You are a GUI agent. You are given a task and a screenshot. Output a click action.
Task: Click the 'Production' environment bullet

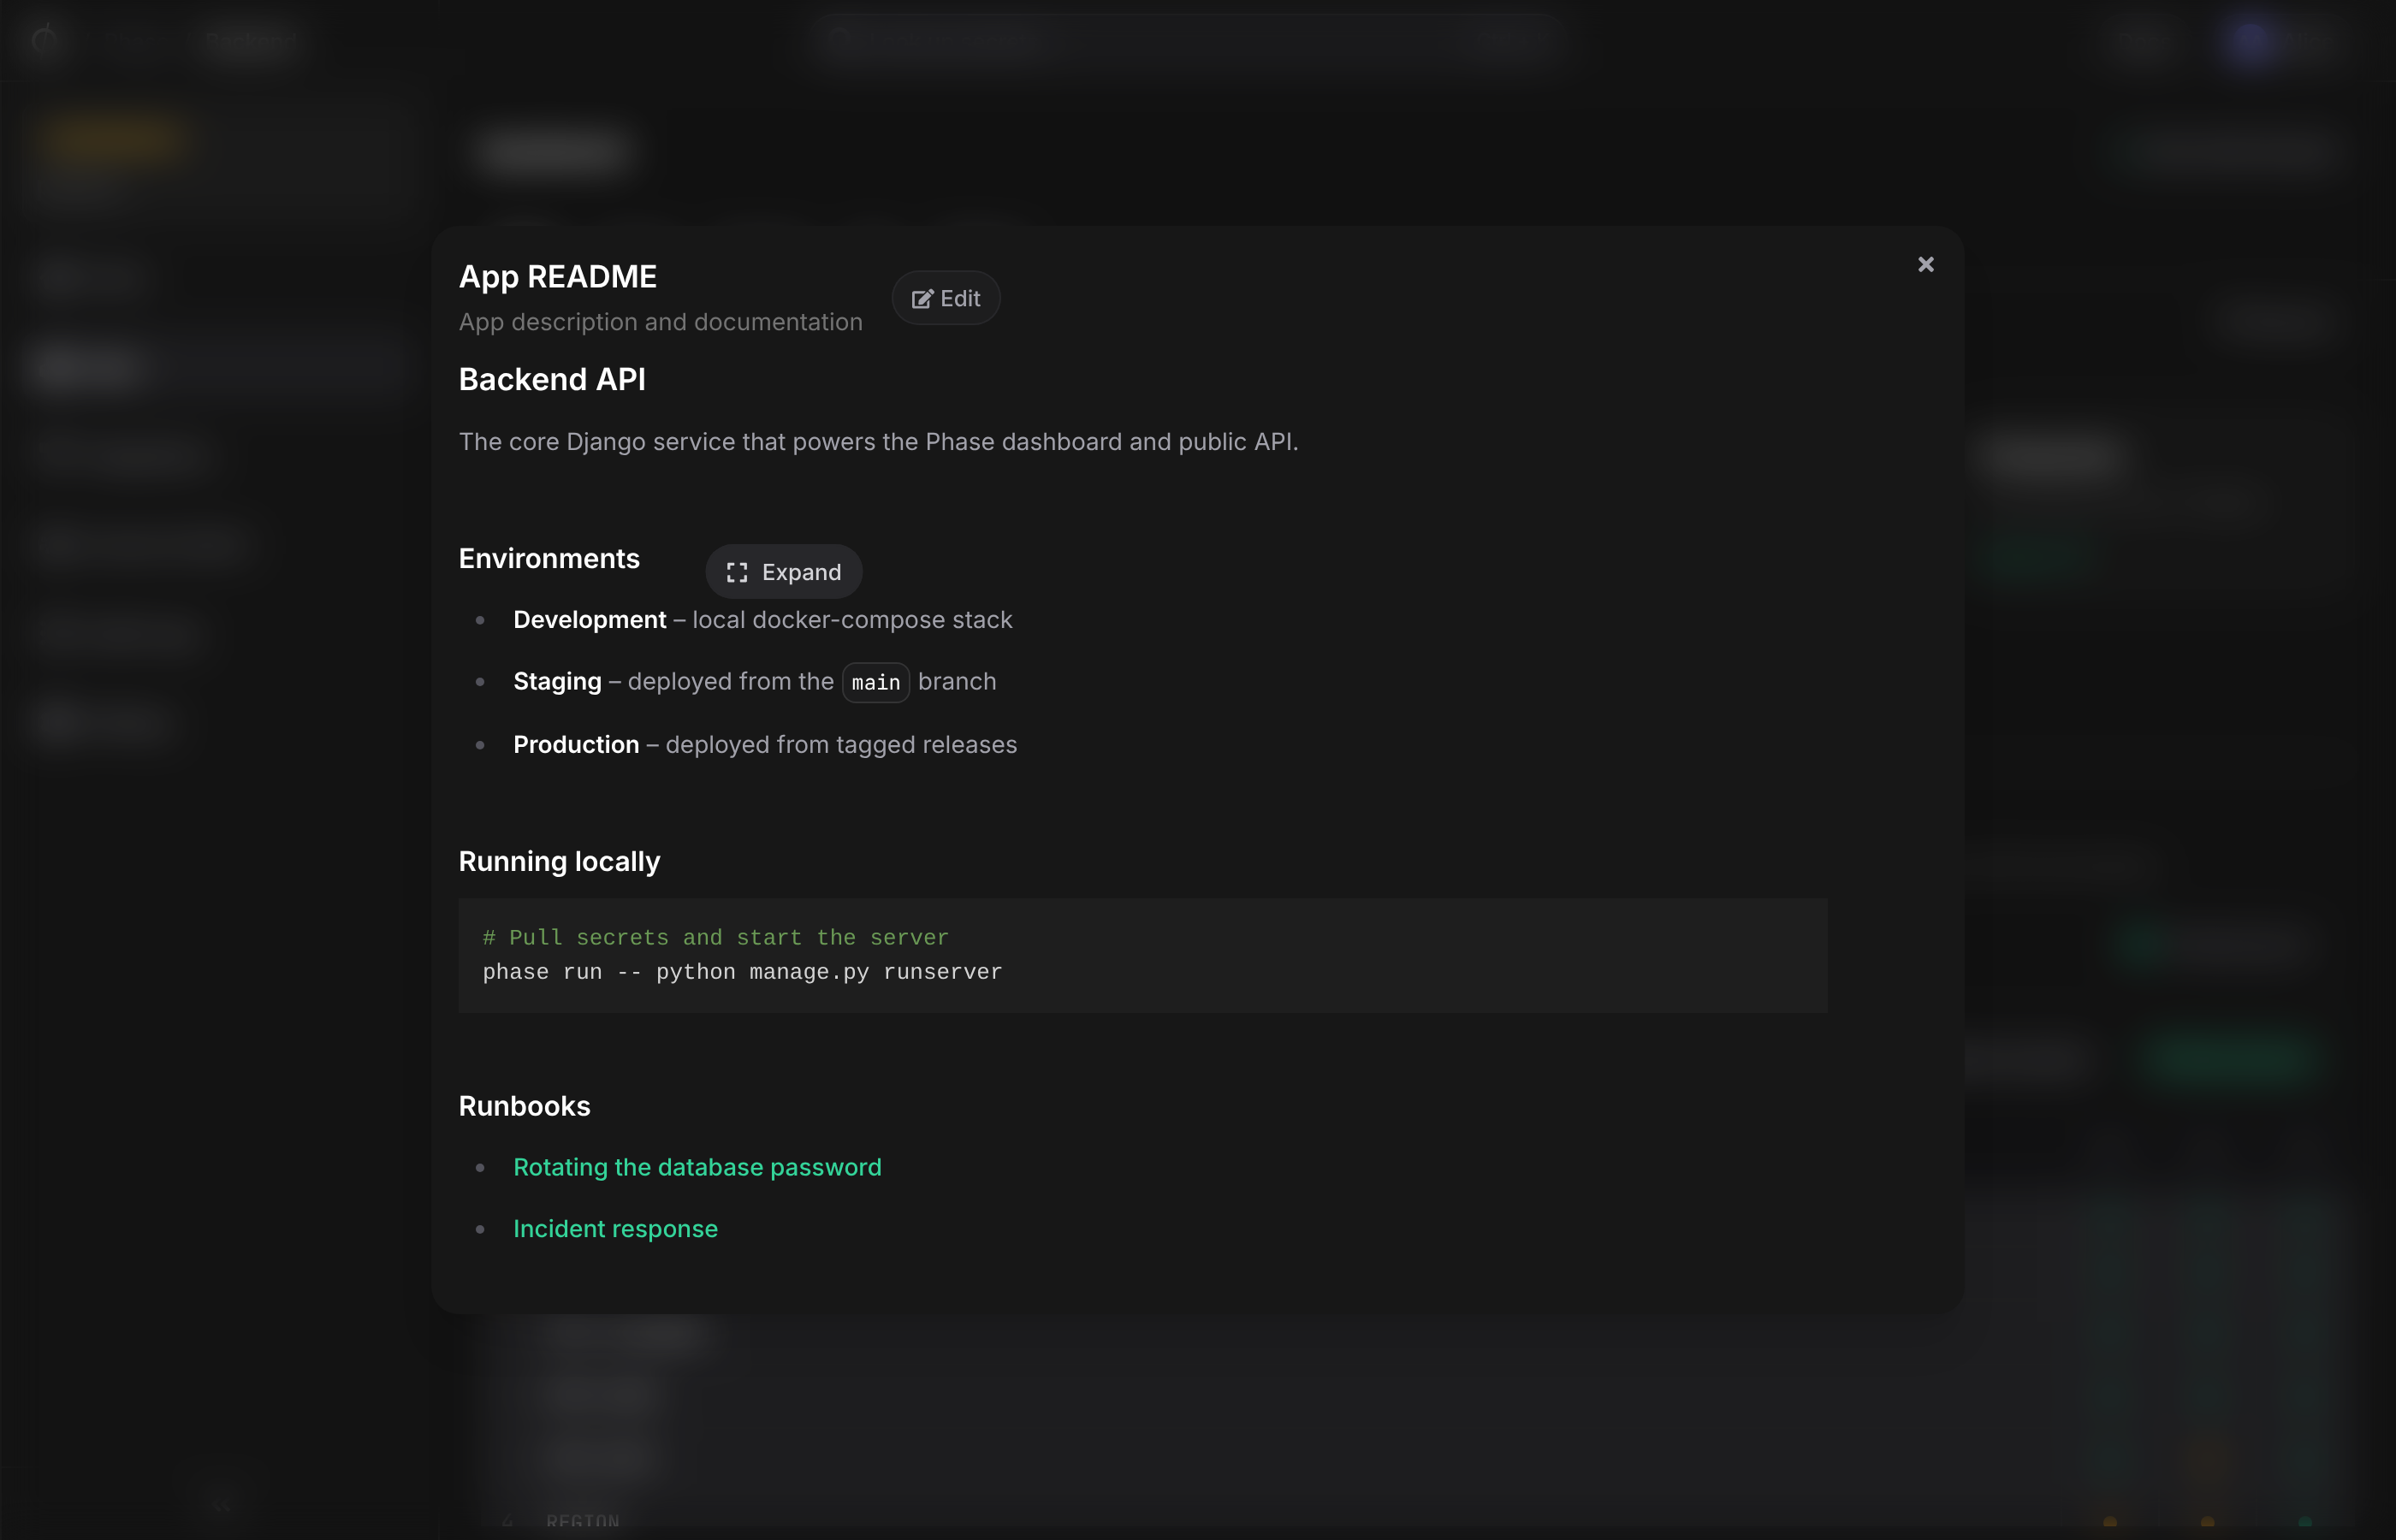(765, 744)
